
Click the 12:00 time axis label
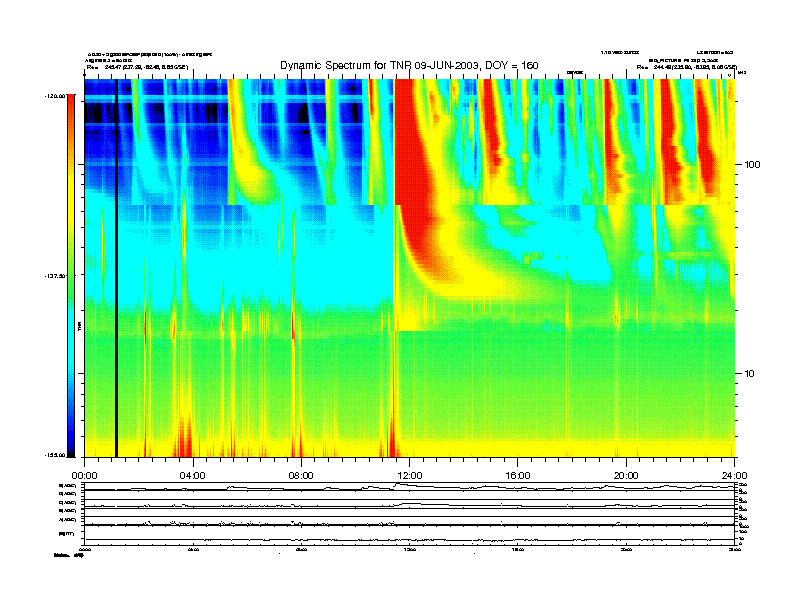(410, 476)
